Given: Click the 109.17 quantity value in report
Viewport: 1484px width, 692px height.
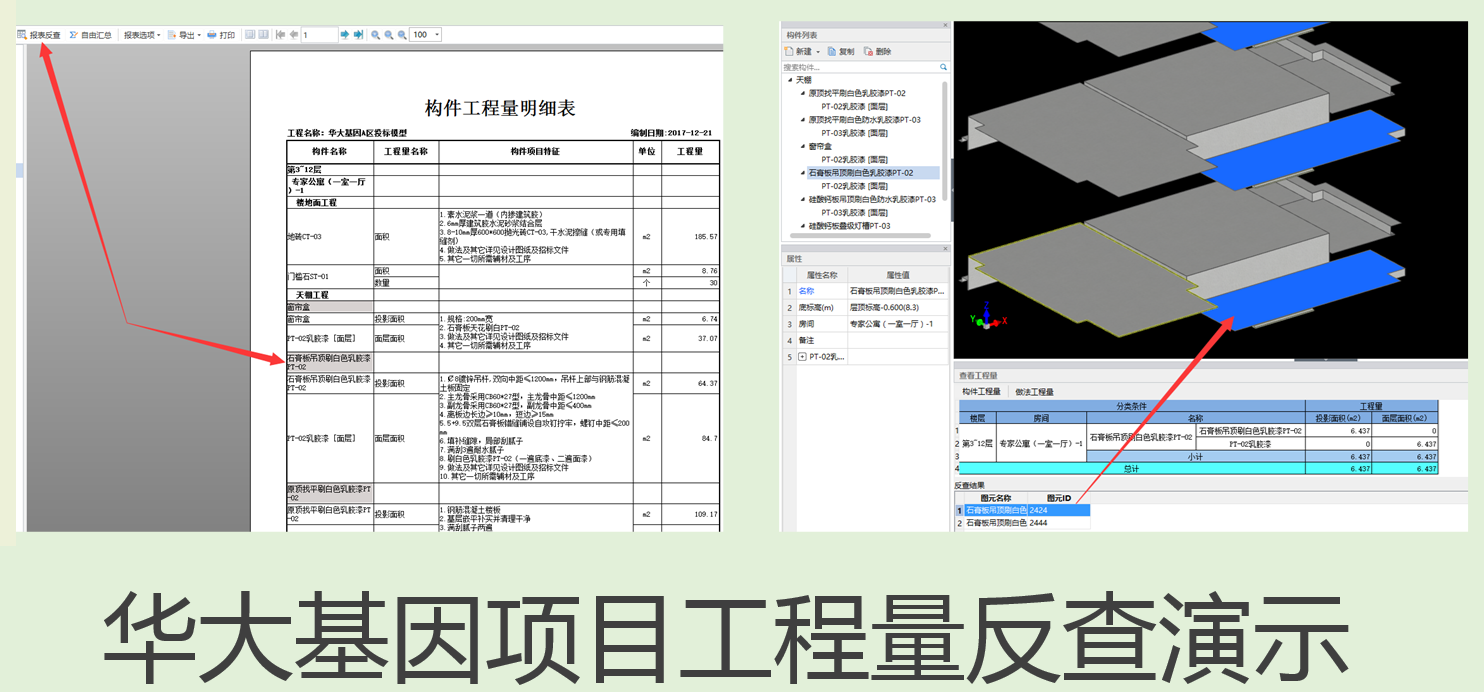Looking at the screenshot, I should click(x=705, y=514).
